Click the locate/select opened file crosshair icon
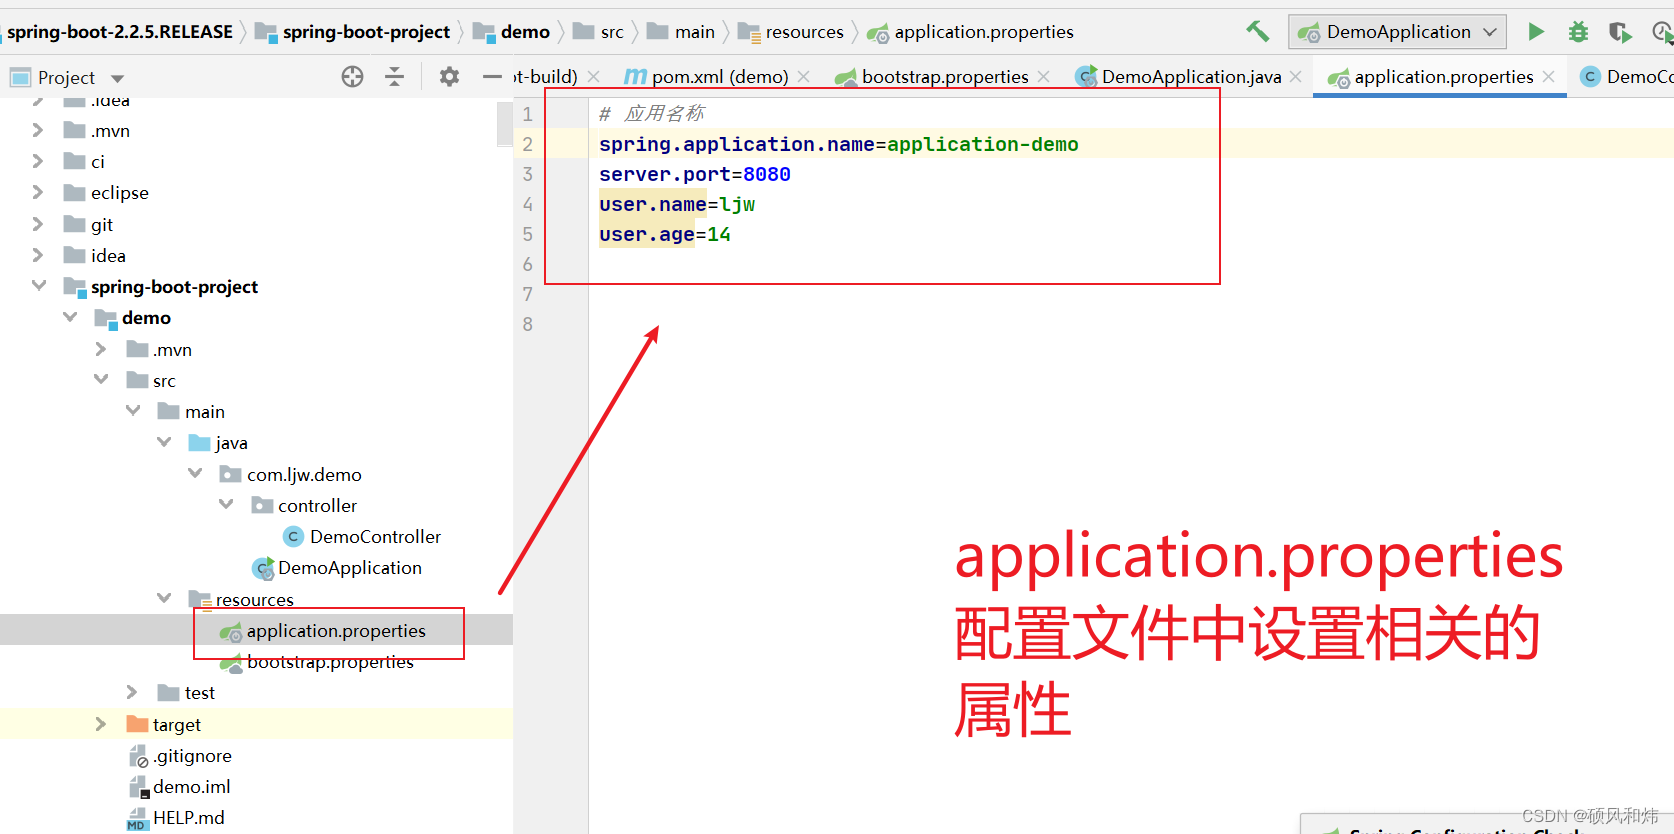Viewport: 1674px width, 834px height. click(x=352, y=77)
